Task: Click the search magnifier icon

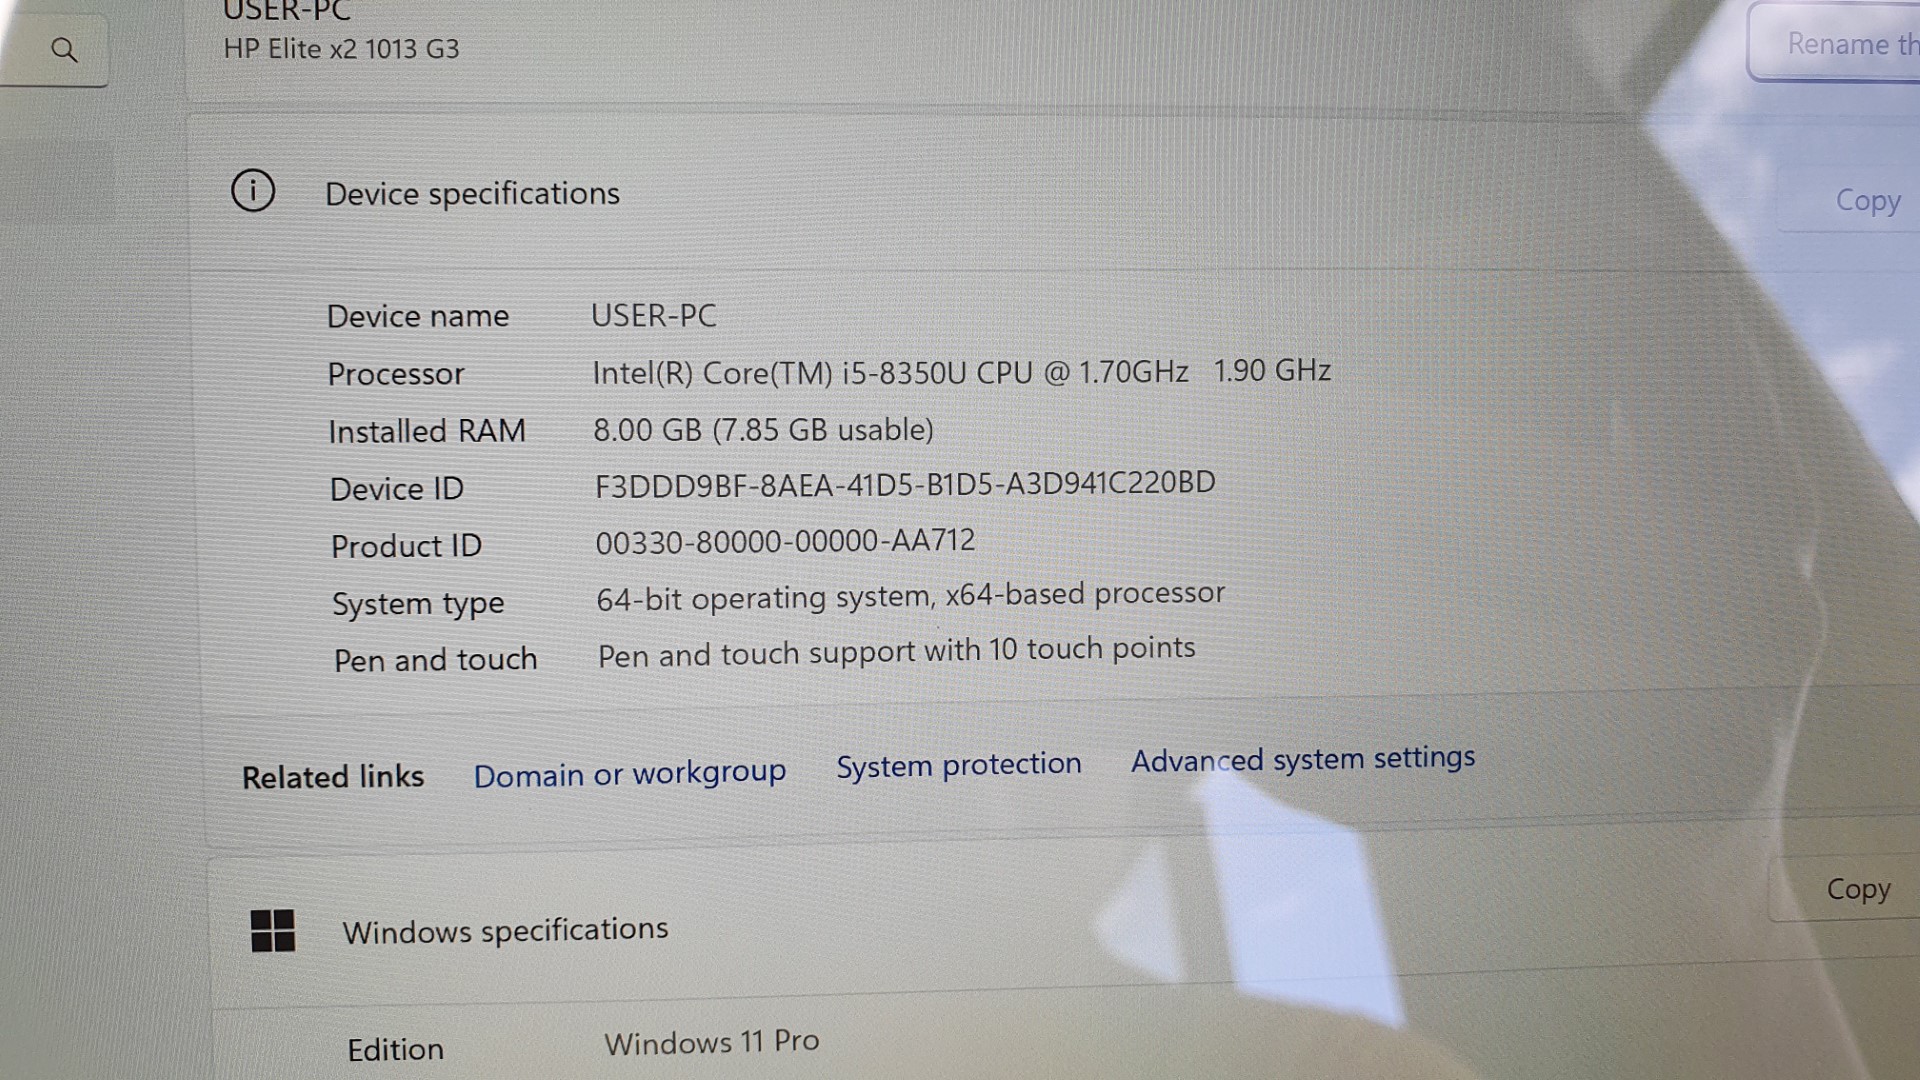Action: click(64, 50)
